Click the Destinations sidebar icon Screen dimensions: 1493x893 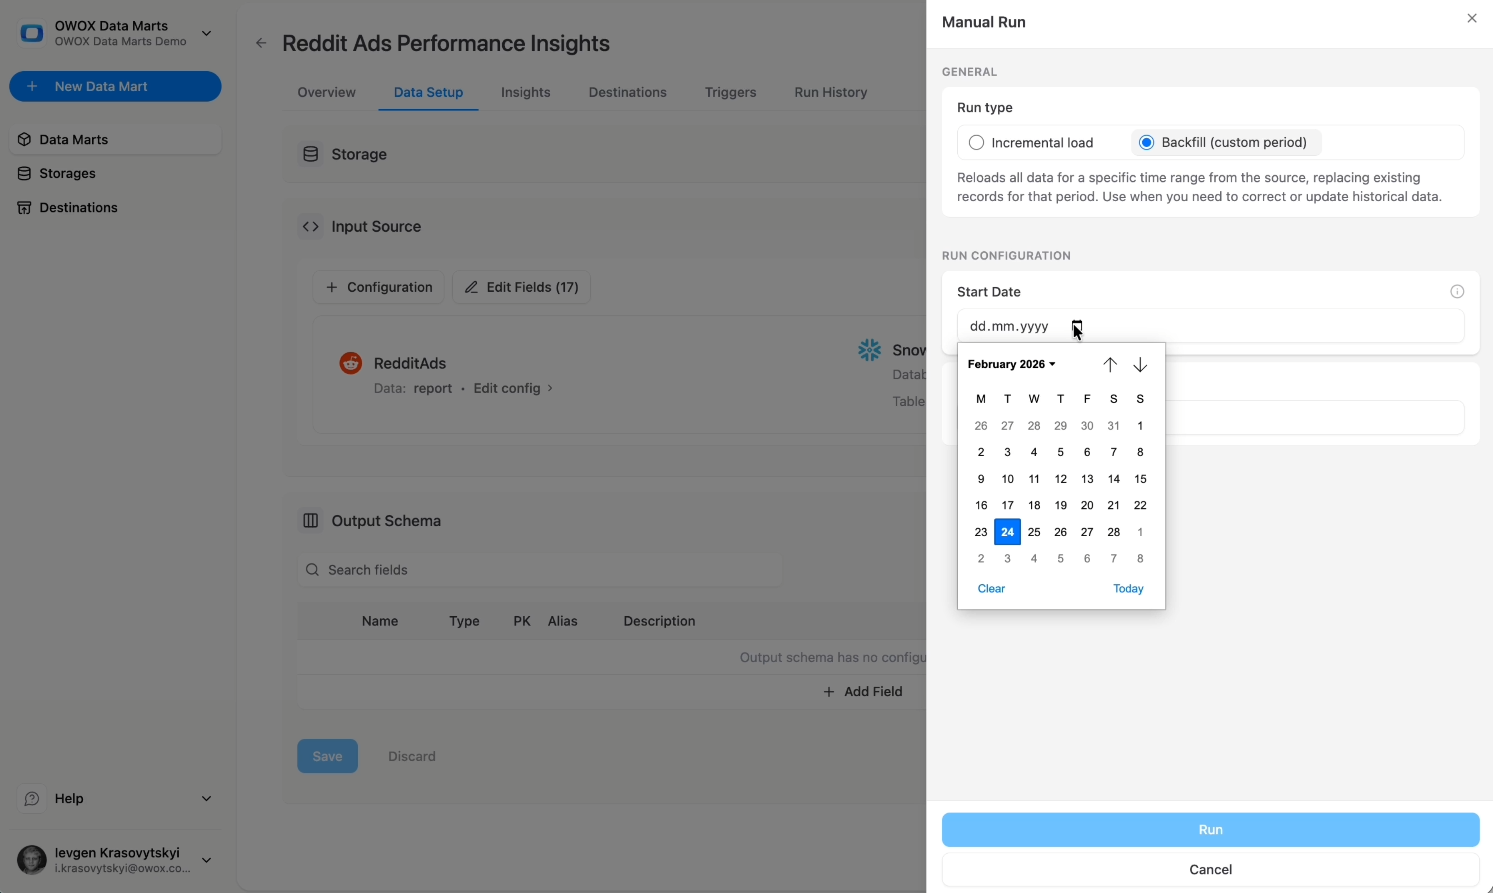coord(25,207)
